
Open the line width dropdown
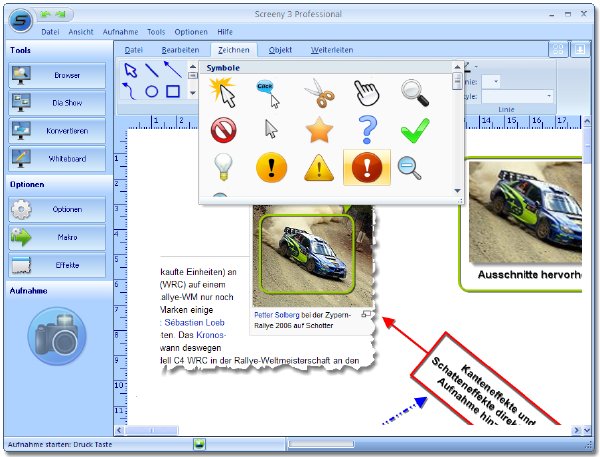pyautogui.click(x=491, y=81)
